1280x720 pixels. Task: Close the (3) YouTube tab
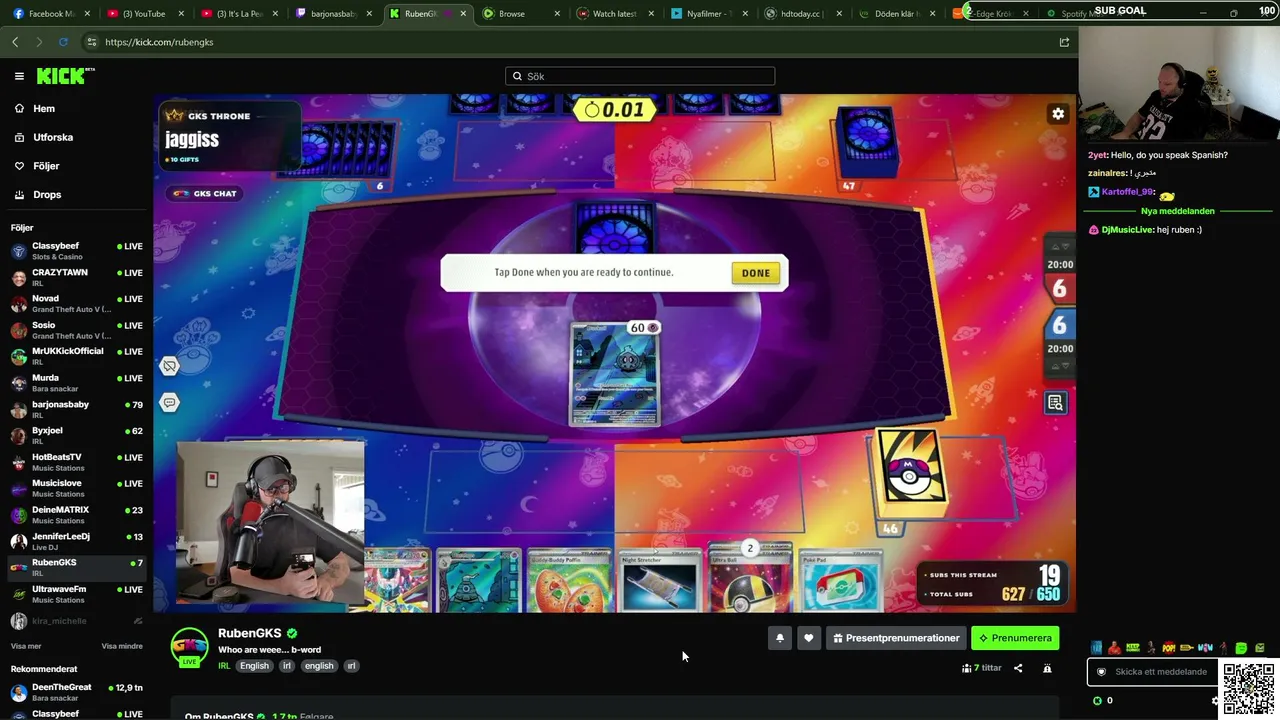click(x=181, y=14)
